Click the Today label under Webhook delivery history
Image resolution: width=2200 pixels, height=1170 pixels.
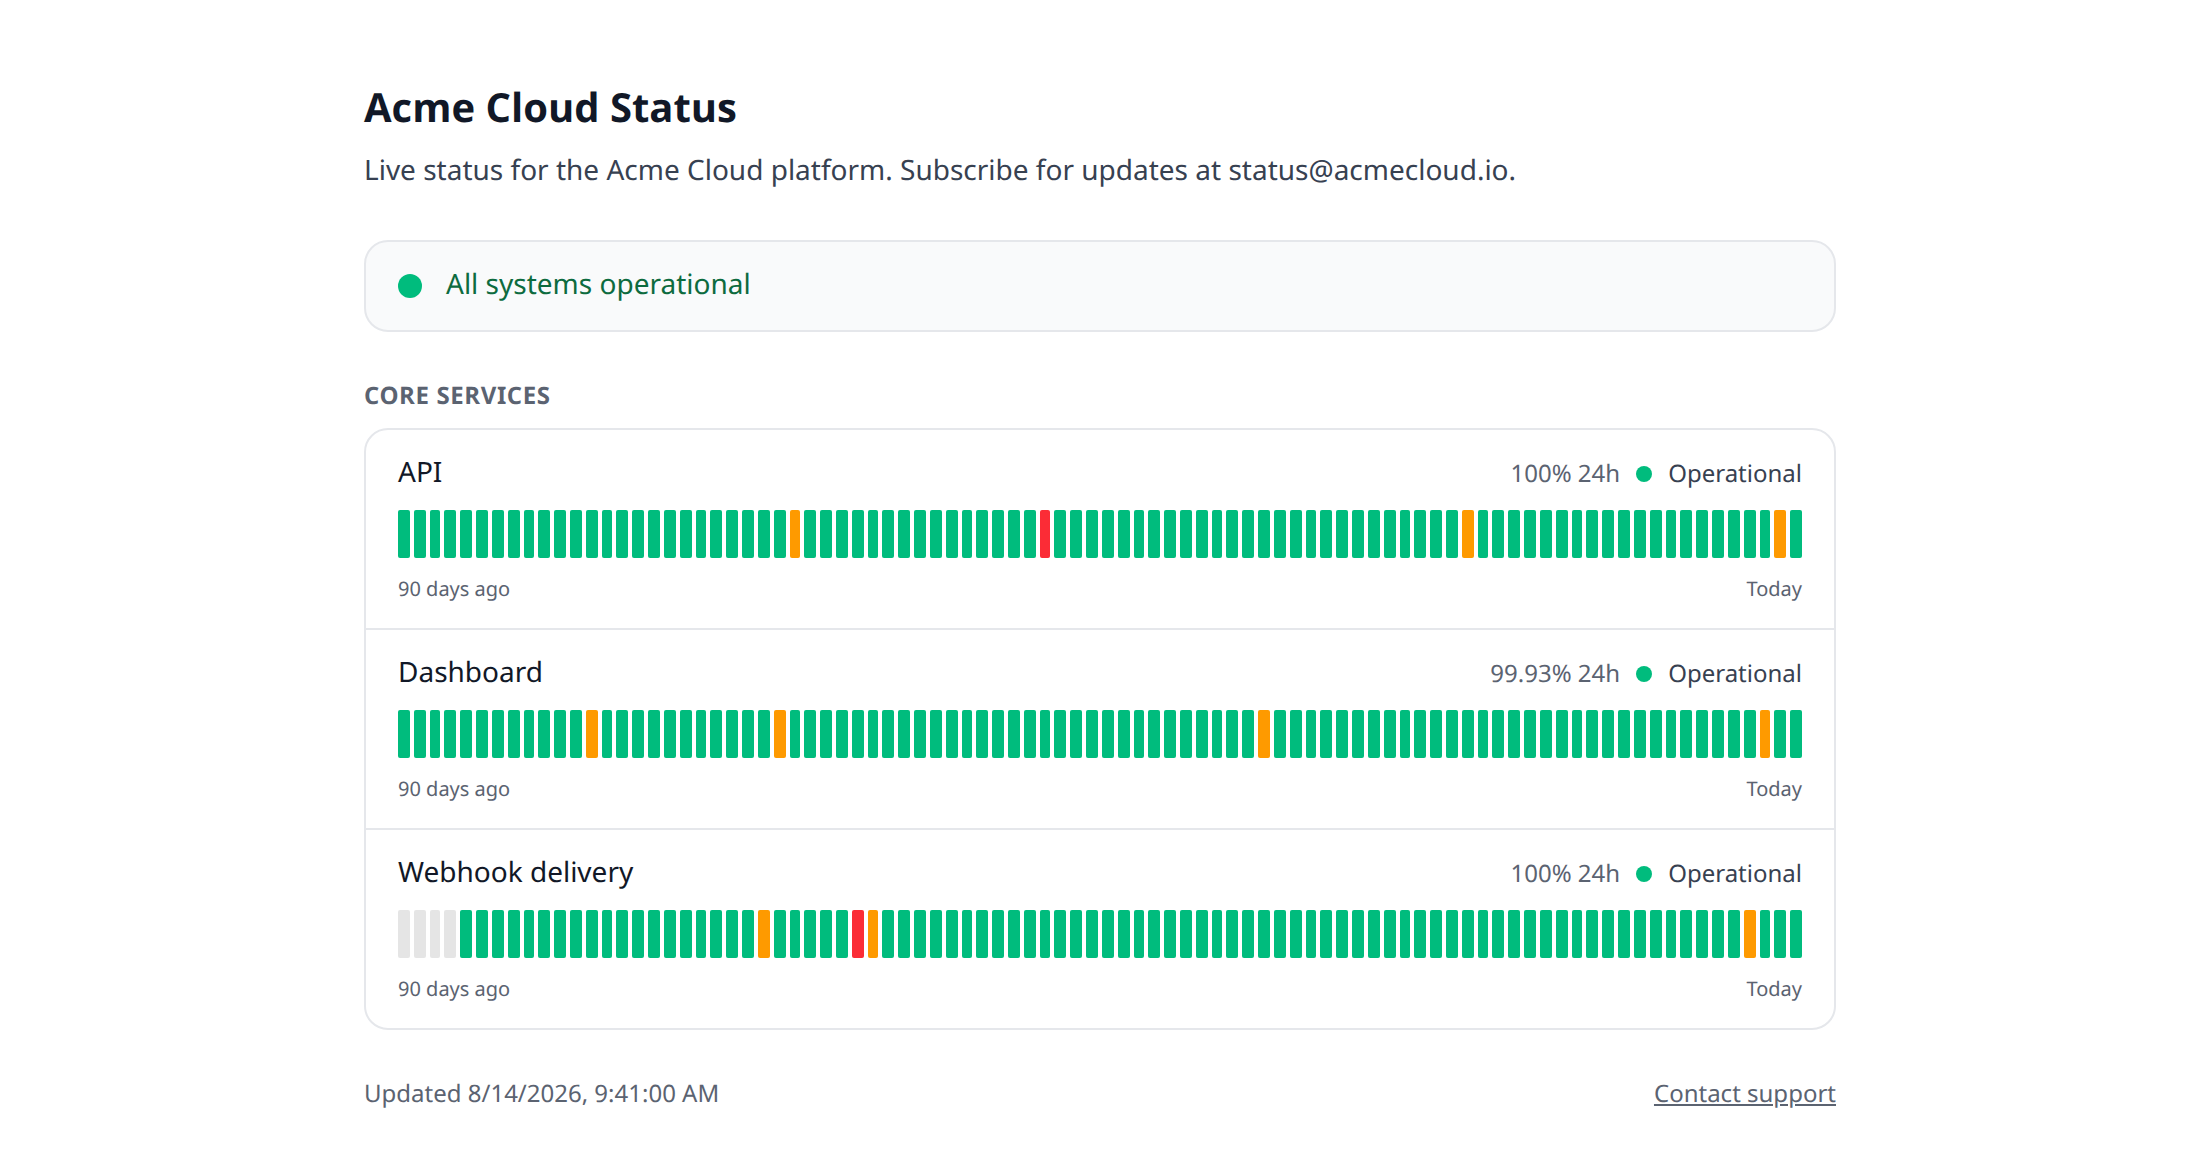(x=1774, y=989)
